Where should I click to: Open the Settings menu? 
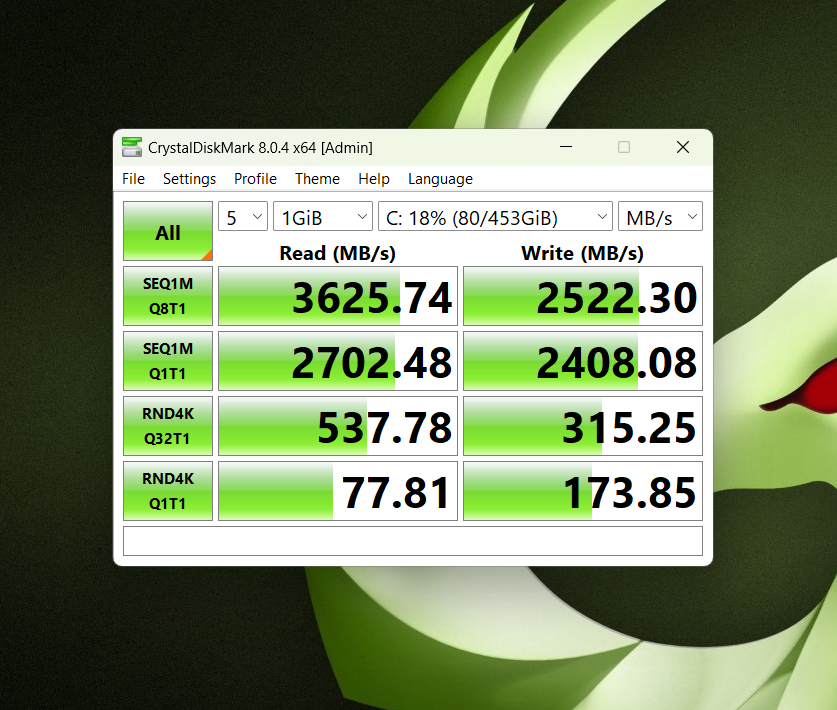pyautogui.click(x=189, y=179)
